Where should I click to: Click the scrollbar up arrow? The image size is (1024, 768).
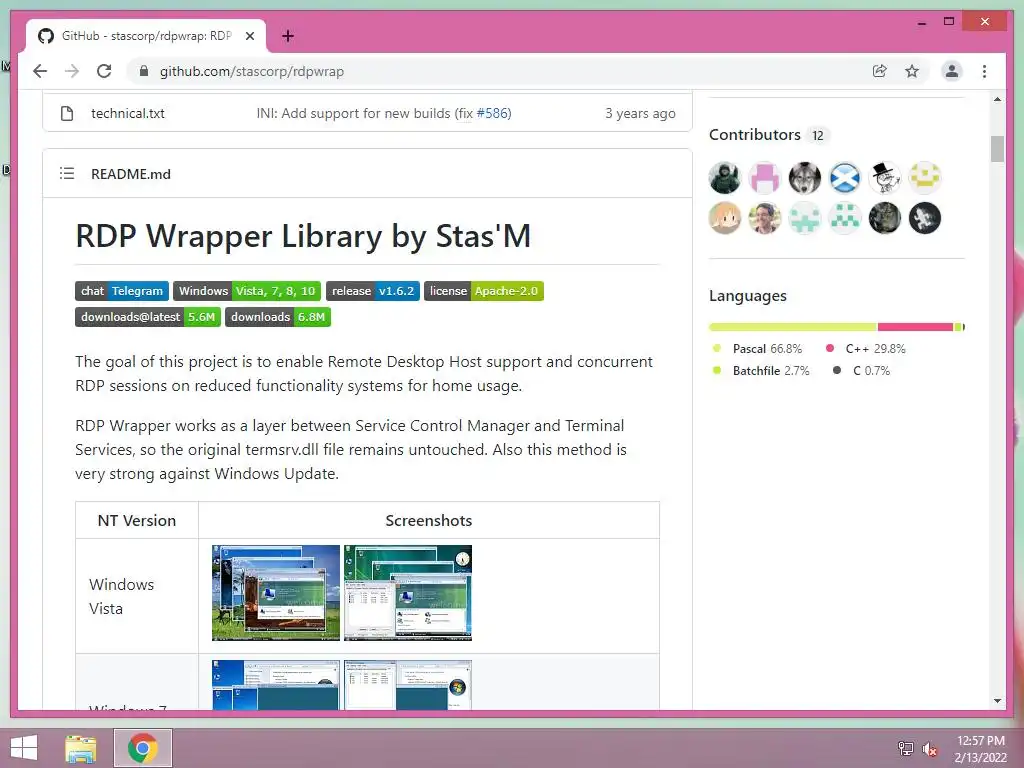(997, 99)
